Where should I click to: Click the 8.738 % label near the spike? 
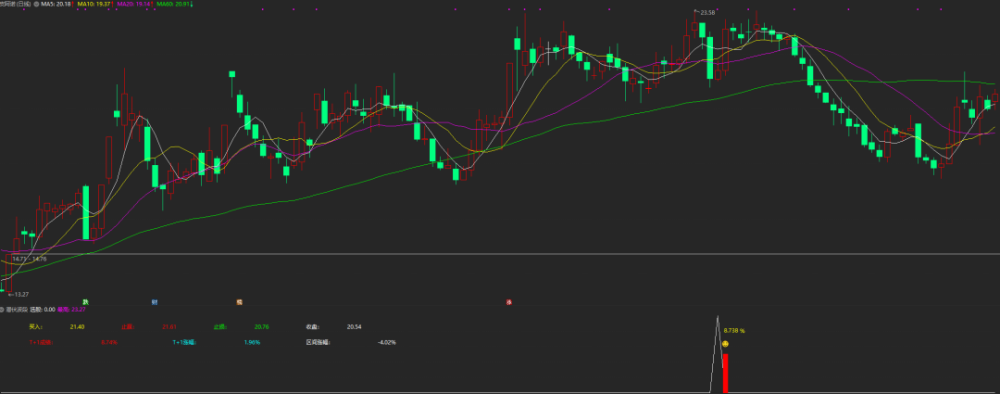pyautogui.click(x=734, y=331)
